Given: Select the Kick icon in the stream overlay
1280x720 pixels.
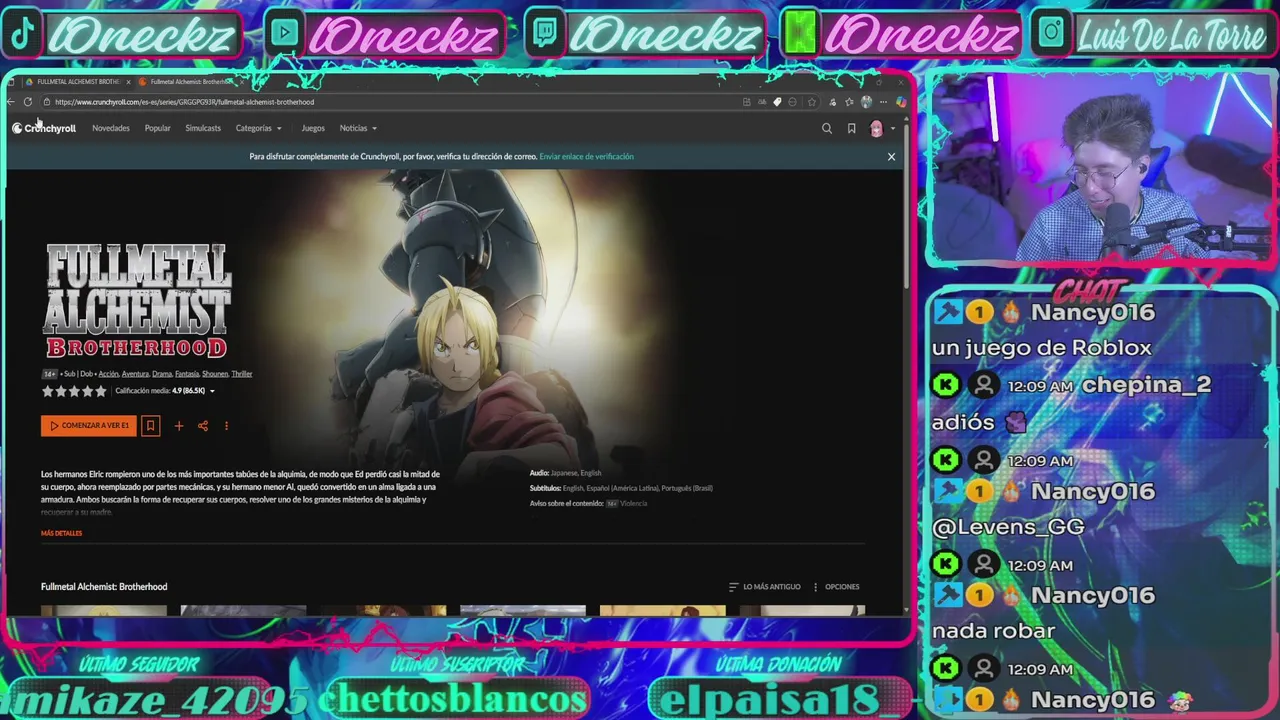Looking at the screenshot, I should [x=799, y=35].
